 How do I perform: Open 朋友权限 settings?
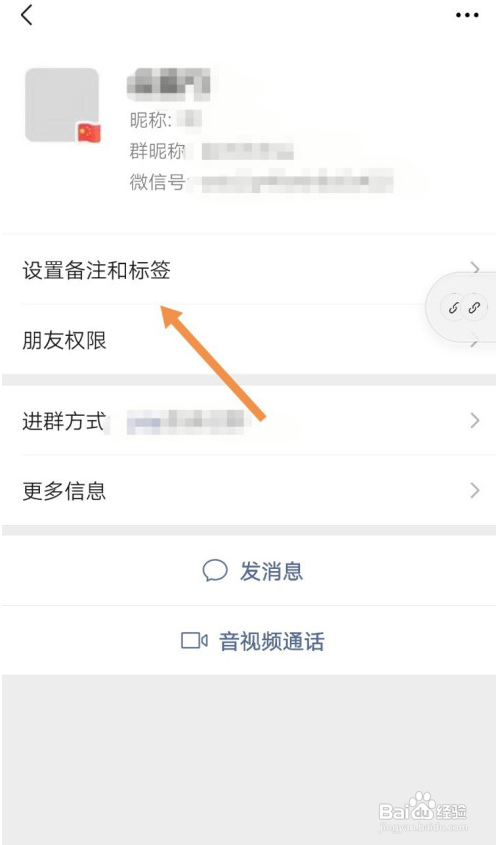(248, 340)
